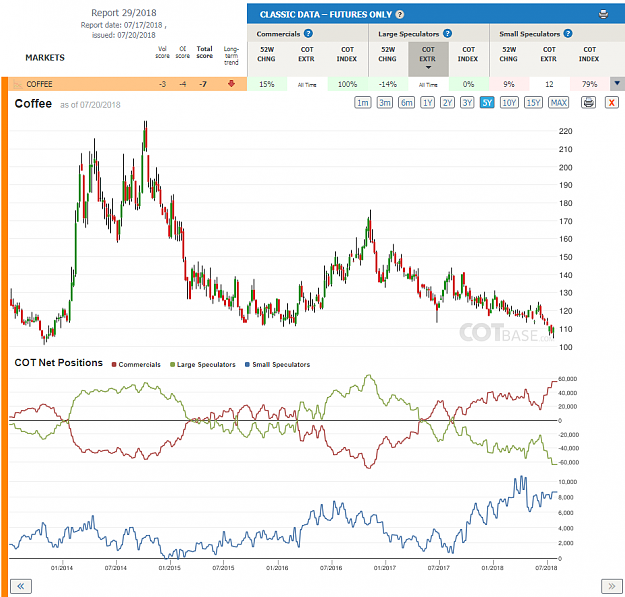Image resolution: width=625 pixels, height=597 pixels.
Task: Go to previous page with left arrows
Action: (x=21, y=586)
